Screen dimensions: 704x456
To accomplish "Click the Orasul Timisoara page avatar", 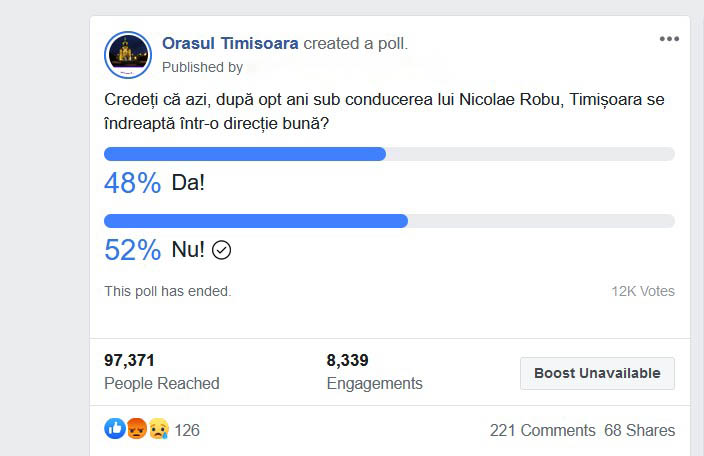I will coord(128,54).
